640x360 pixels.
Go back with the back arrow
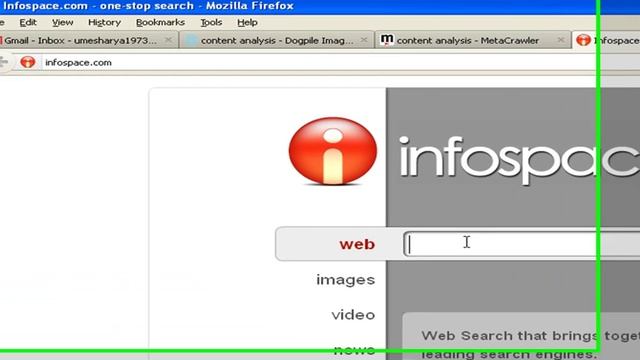click(x=4, y=62)
